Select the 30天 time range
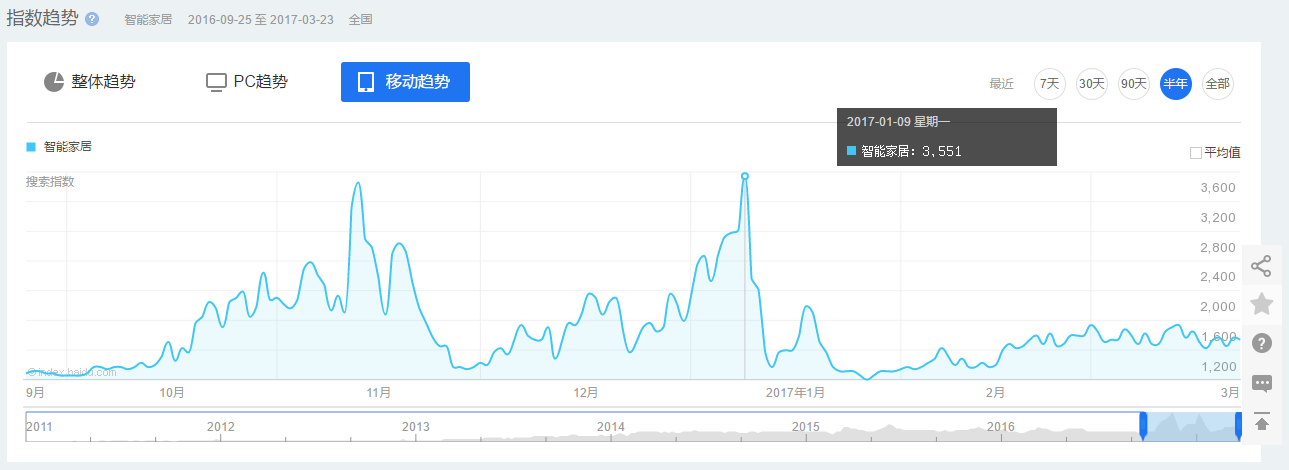The image size is (1289, 470). pyautogui.click(x=1091, y=84)
